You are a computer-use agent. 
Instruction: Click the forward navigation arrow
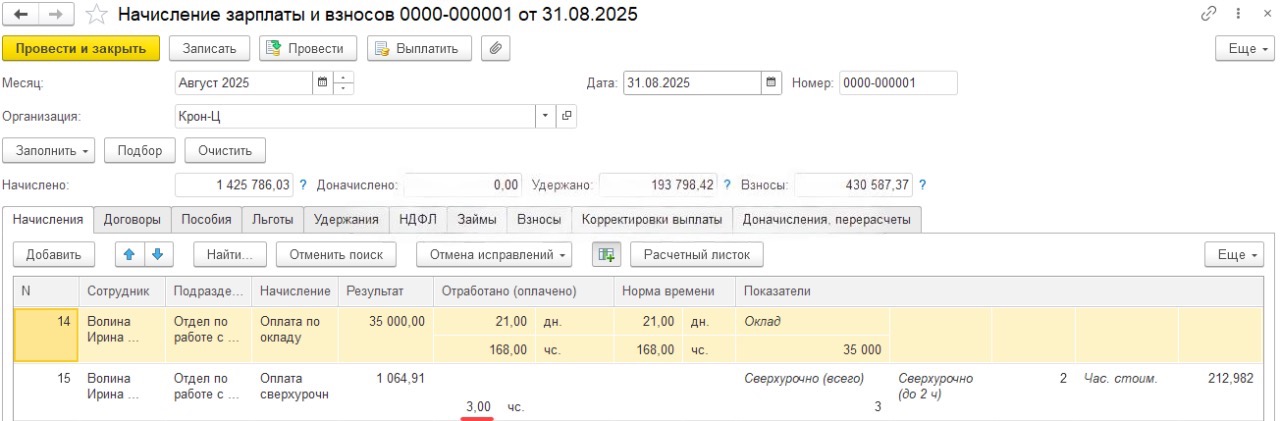(55, 15)
